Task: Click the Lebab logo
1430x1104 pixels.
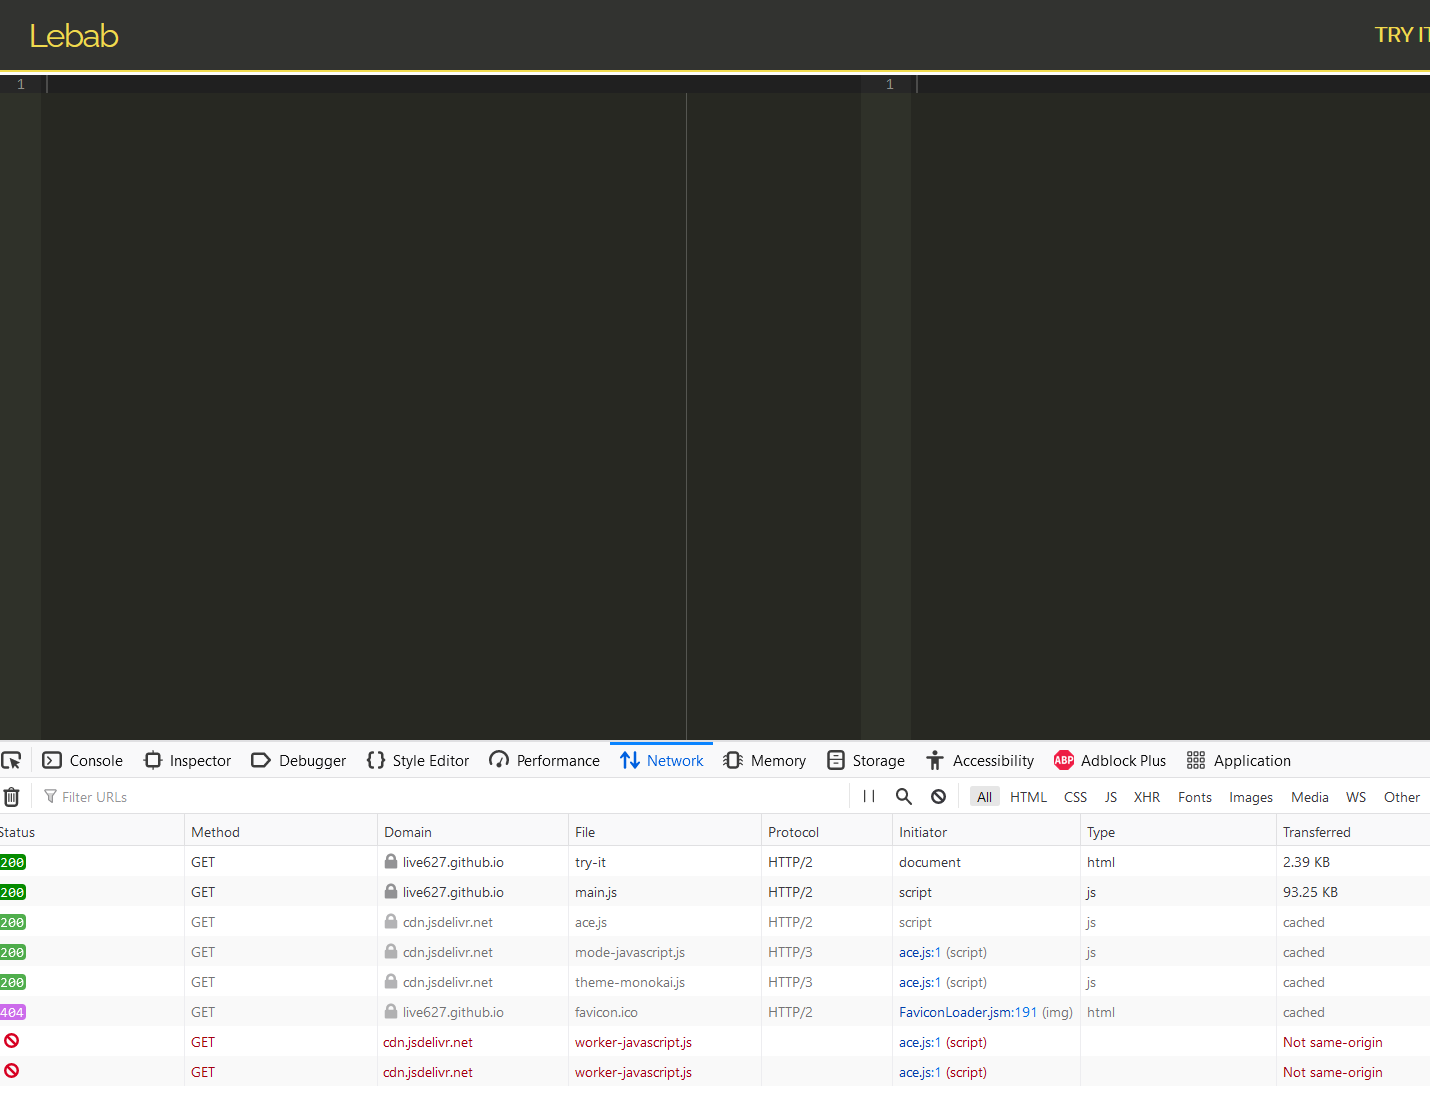Action: (x=74, y=36)
